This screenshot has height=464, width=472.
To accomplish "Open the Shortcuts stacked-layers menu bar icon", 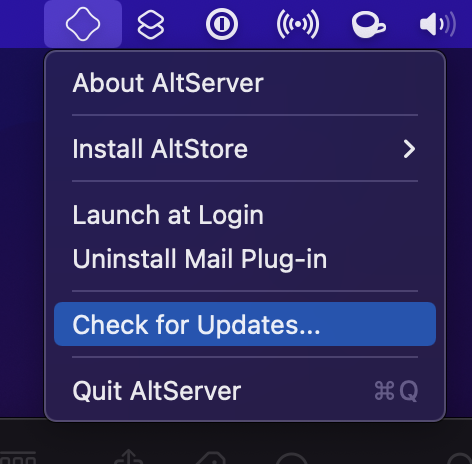I will click(151, 24).
